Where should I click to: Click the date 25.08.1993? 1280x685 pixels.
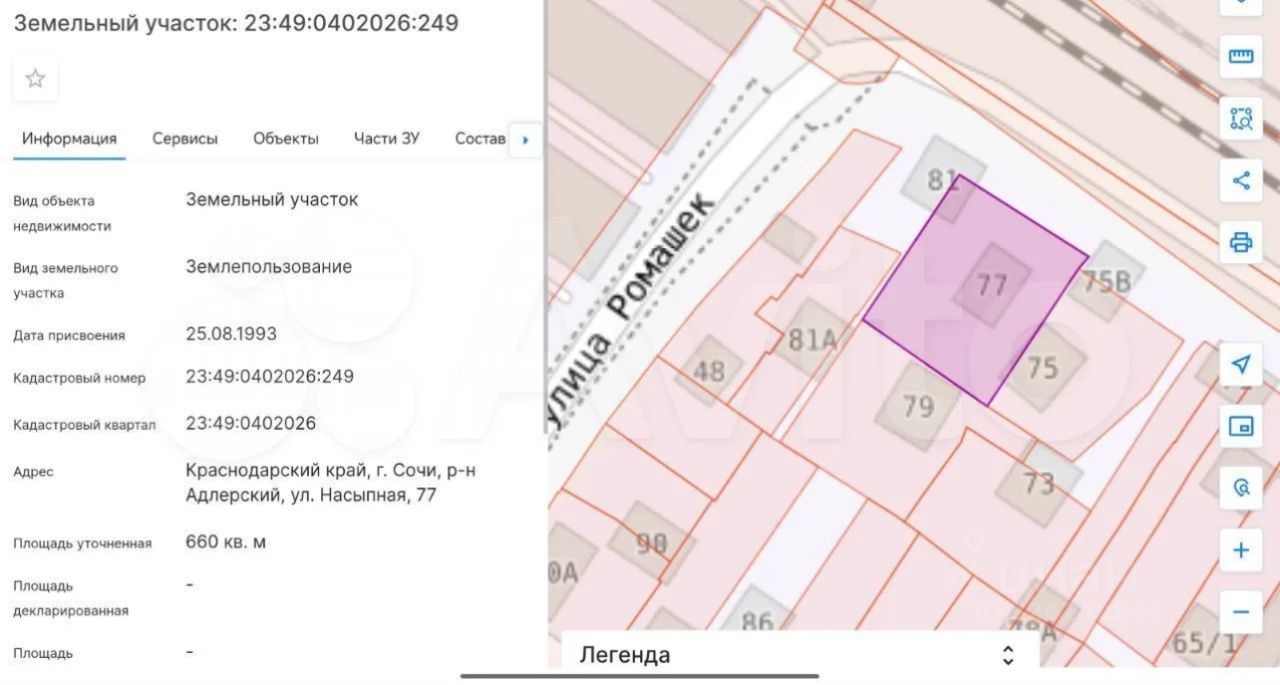[231, 334]
